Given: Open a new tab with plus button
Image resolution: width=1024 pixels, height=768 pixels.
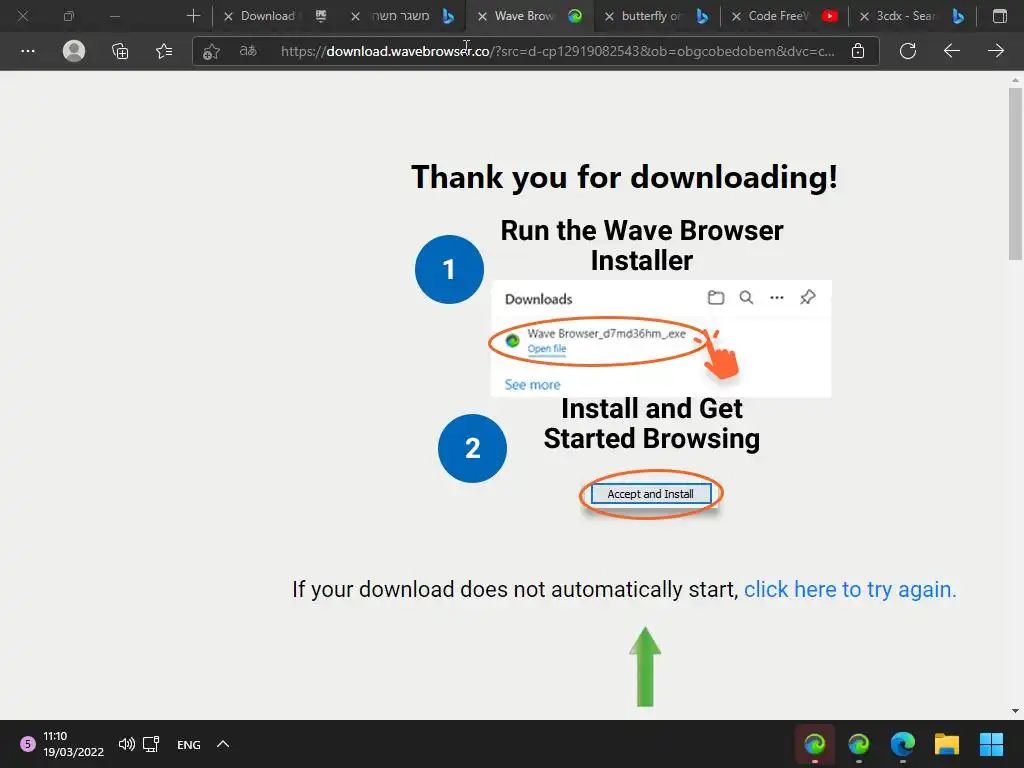Looking at the screenshot, I should tap(193, 16).
